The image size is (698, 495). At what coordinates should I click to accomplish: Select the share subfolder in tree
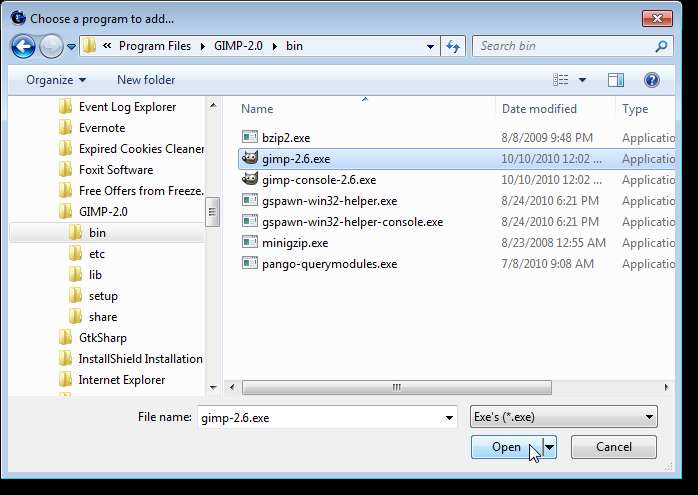103,317
